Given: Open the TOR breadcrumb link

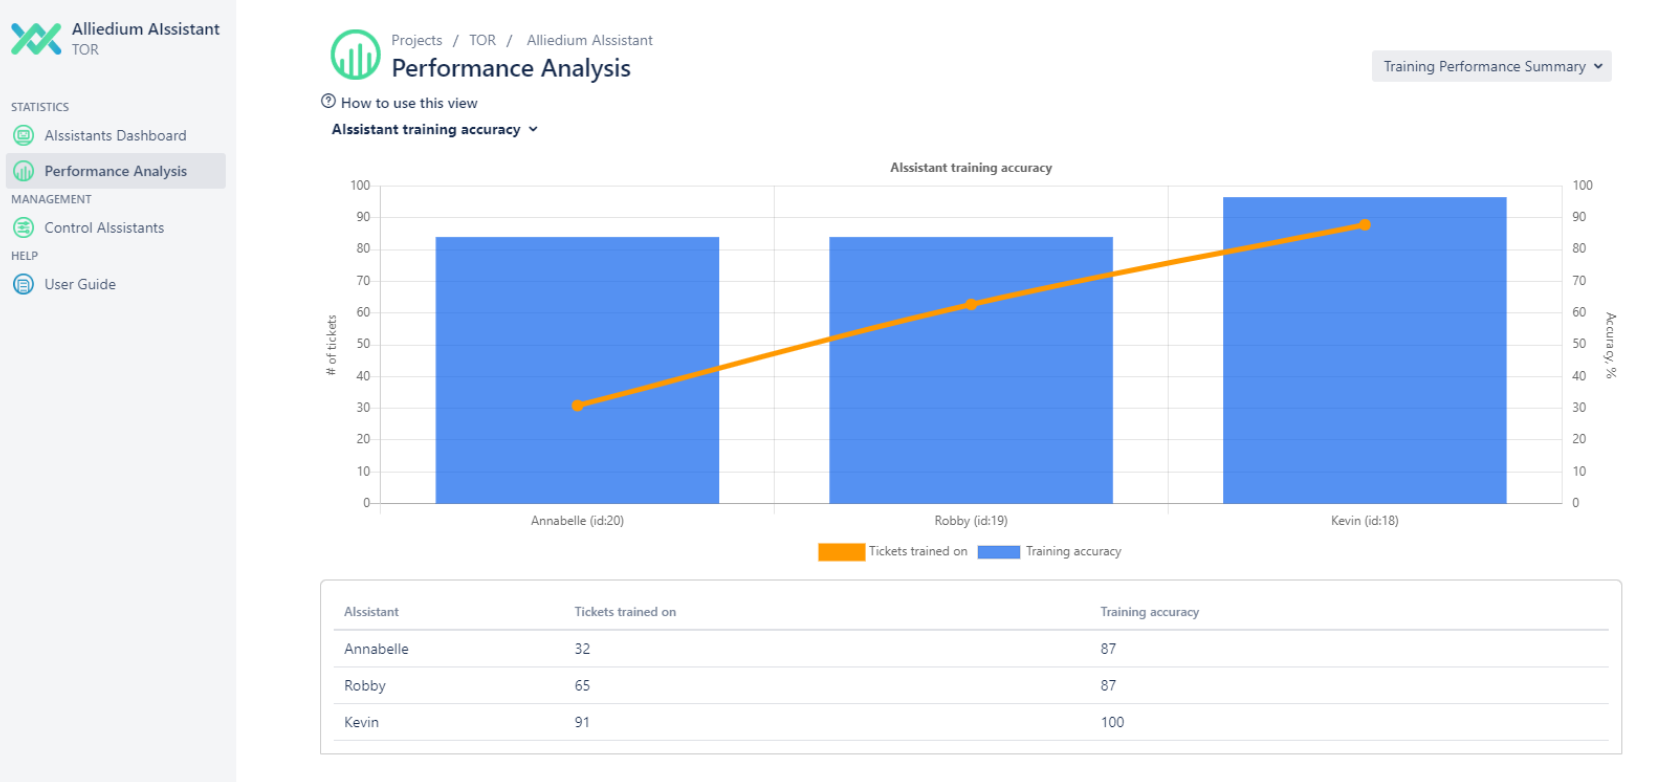Looking at the screenshot, I should (x=482, y=41).
